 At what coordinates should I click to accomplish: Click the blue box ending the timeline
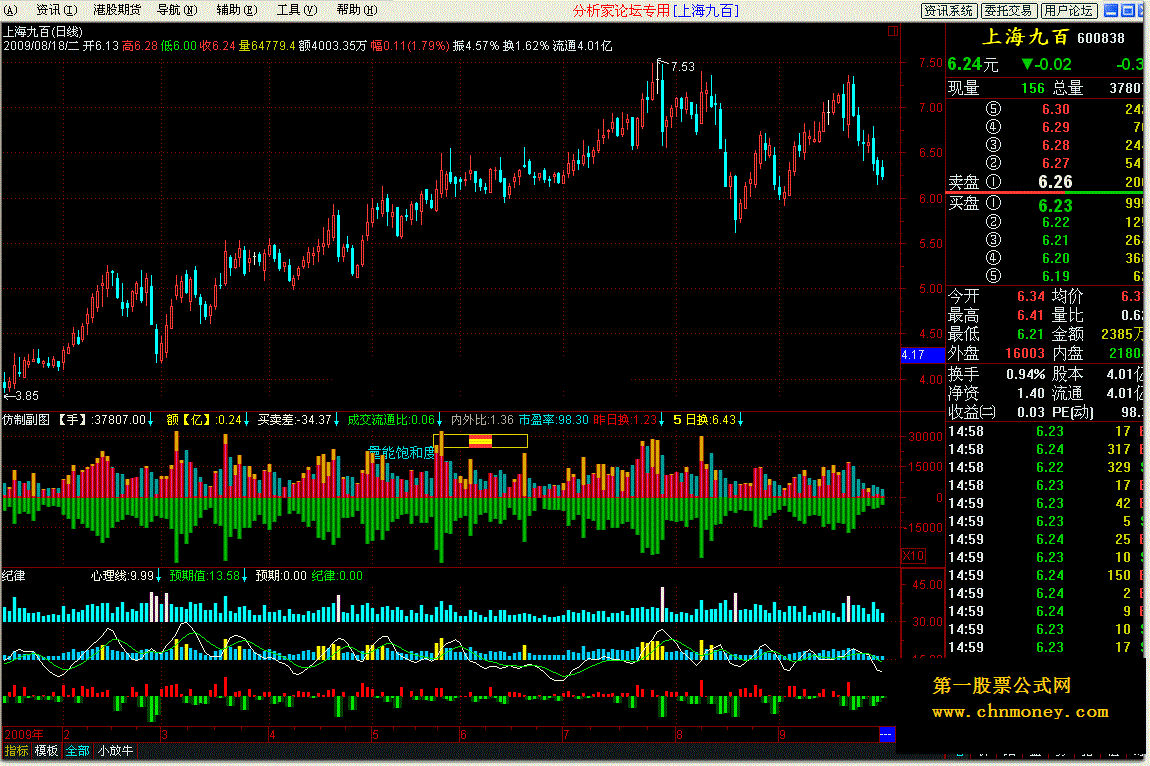click(x=887, y=734)
